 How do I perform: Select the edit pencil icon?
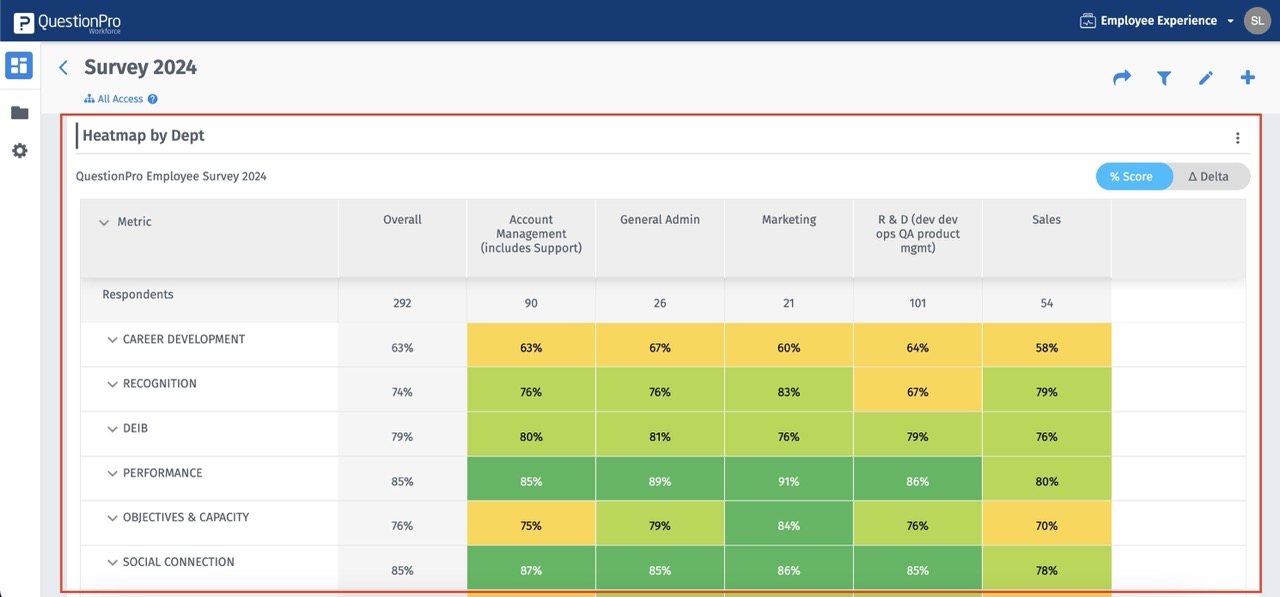point(1205,77)
